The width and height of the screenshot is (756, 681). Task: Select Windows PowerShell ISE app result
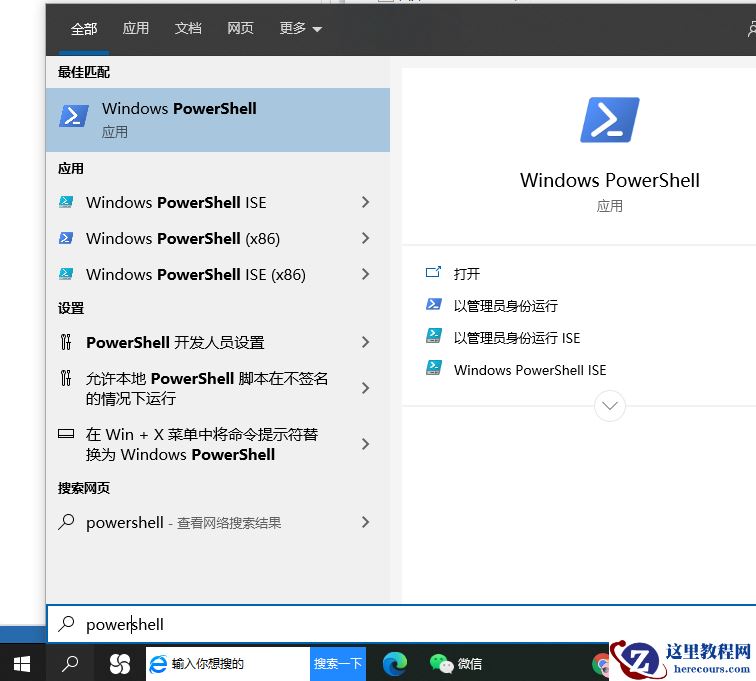coord(218,202)
